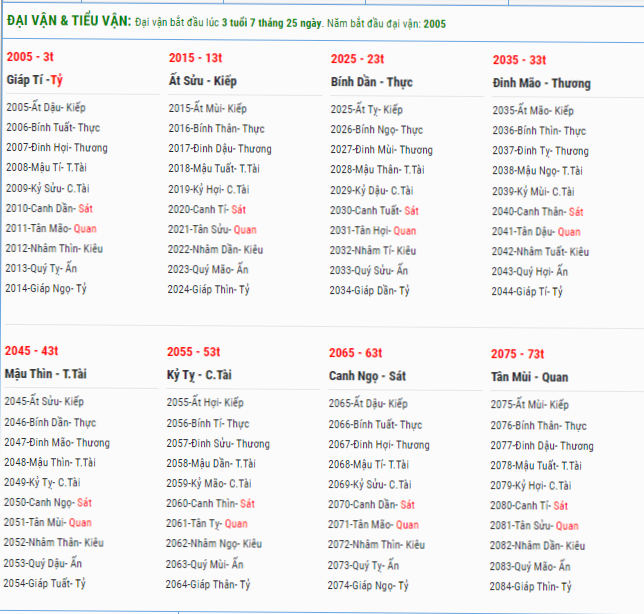Screen dimensions: 644x614
Task: Select the 'Kỷ Tỵ - C.Tài' heading
Action: pyautogui.click(x=199, y=375)
